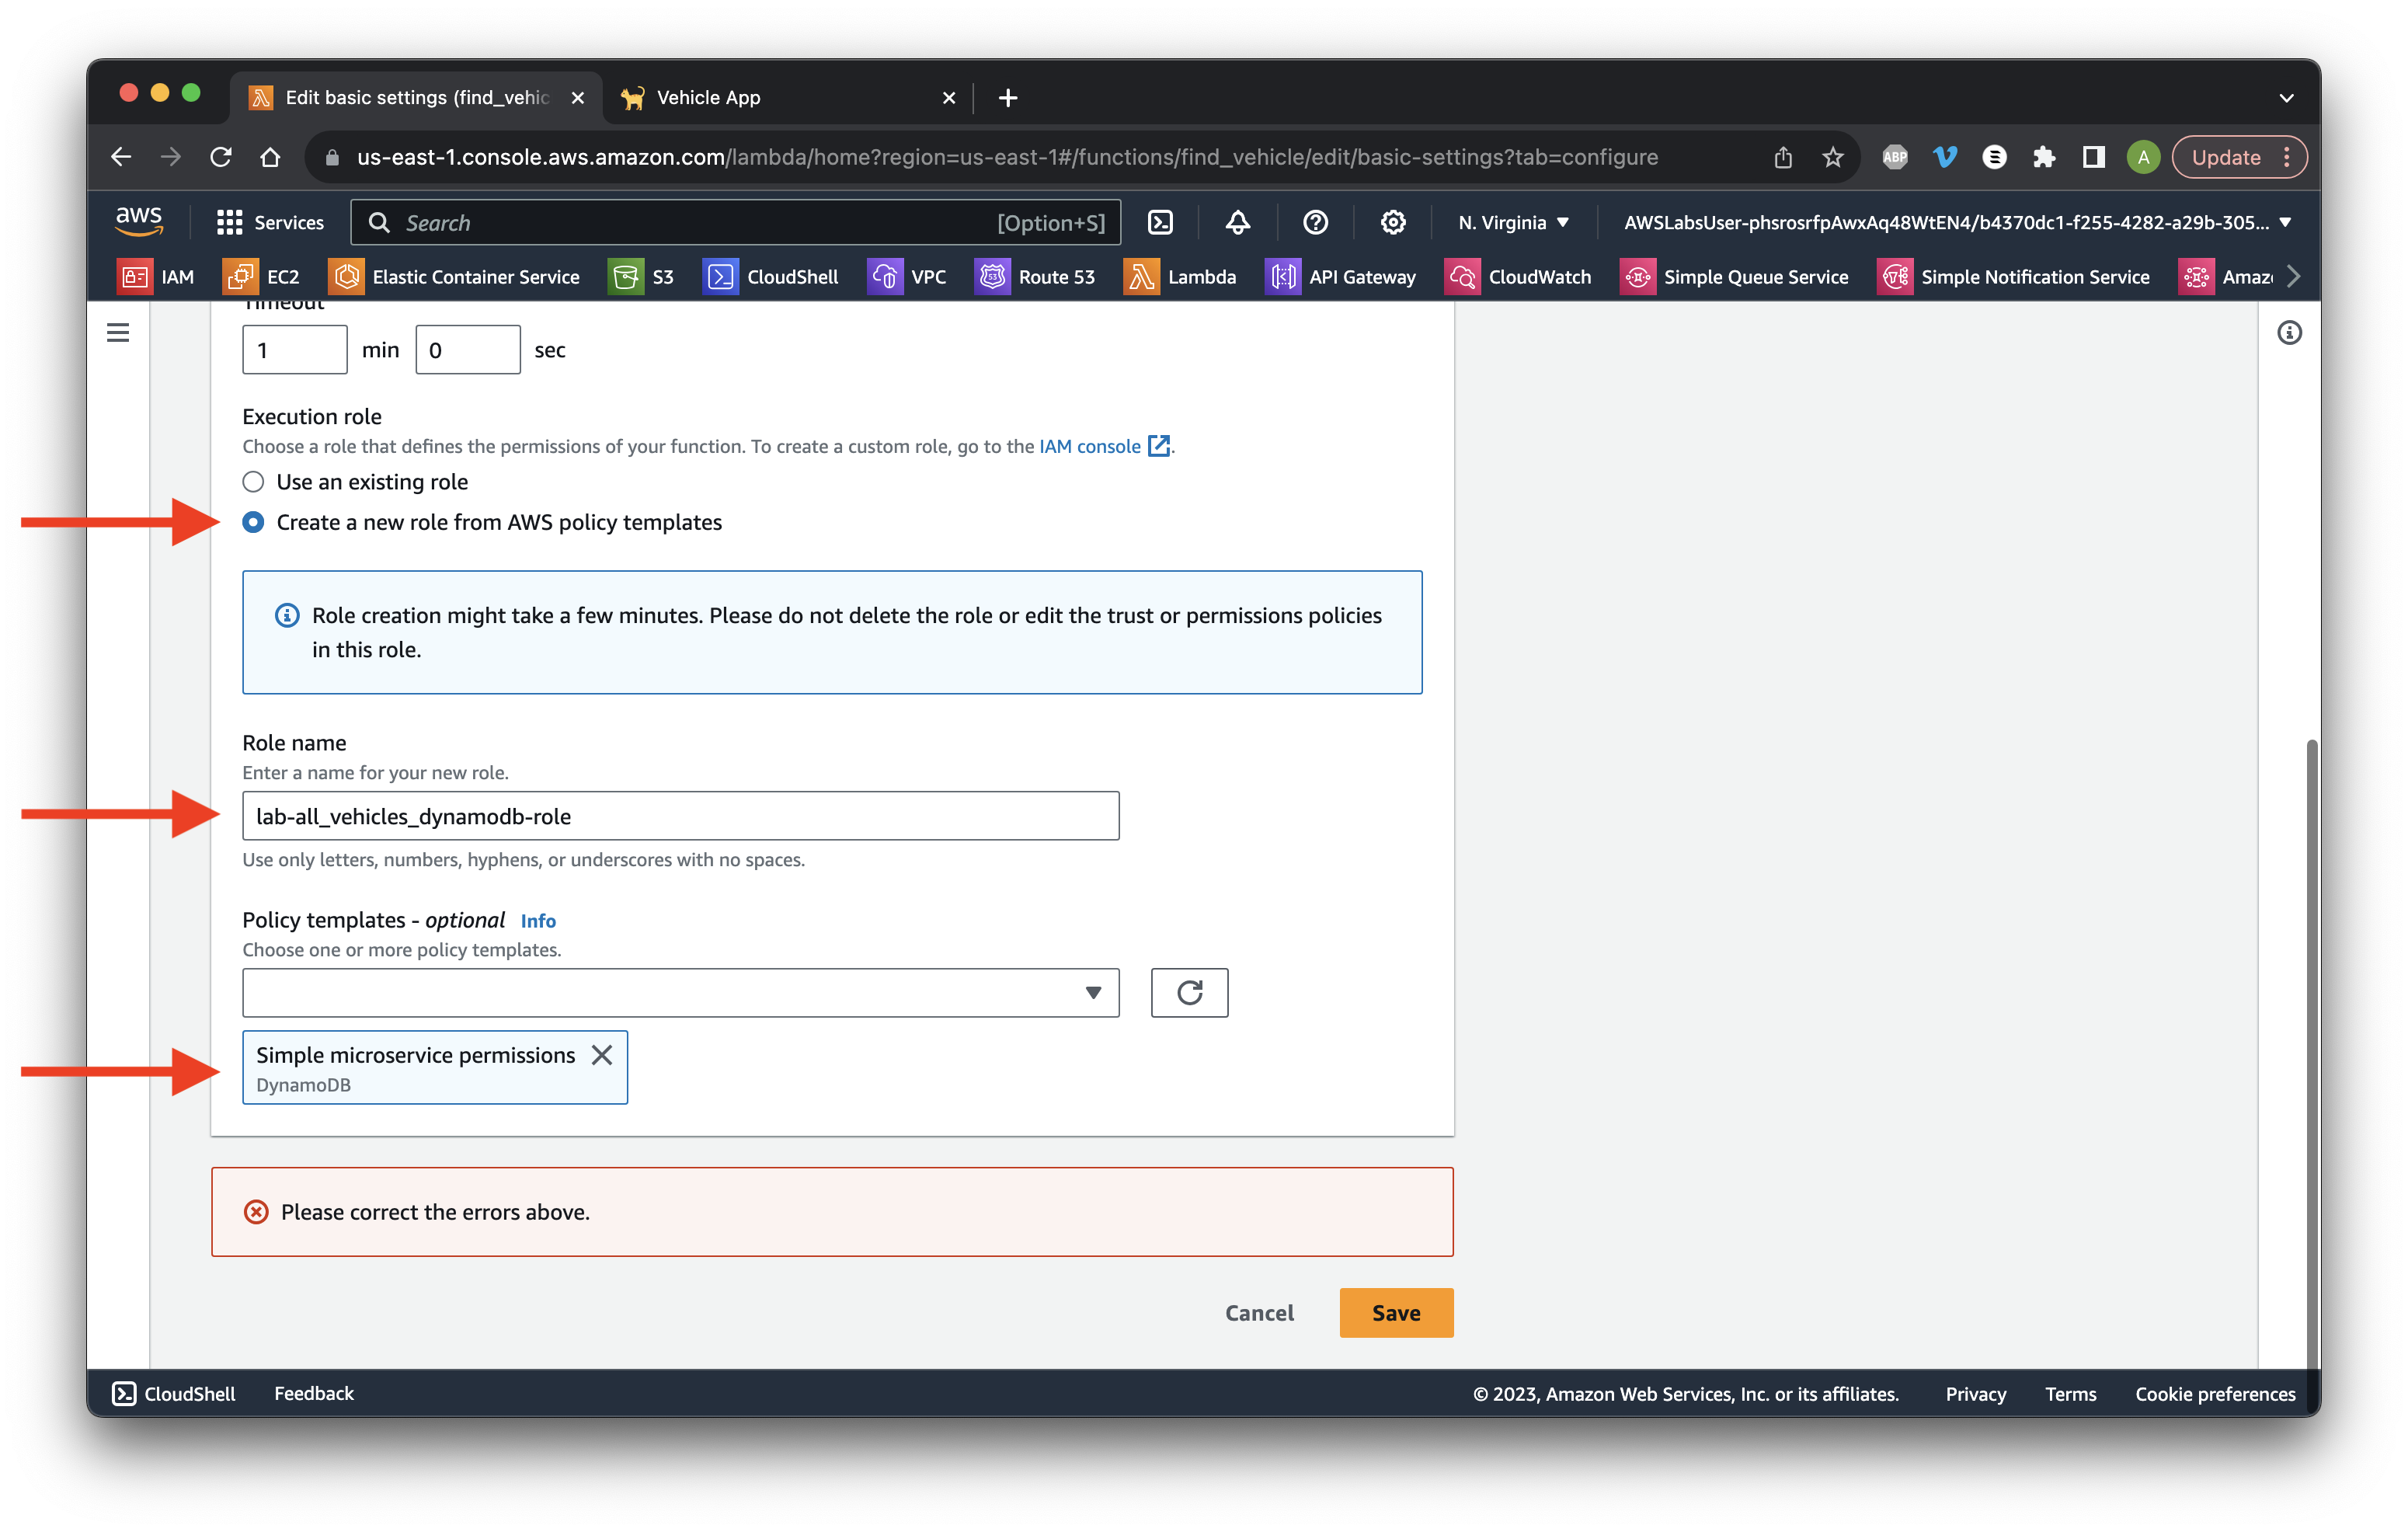Open Elastic Container Service shortcut
This screenshot has width=2408, height=1532.
[x=455, y=277]
